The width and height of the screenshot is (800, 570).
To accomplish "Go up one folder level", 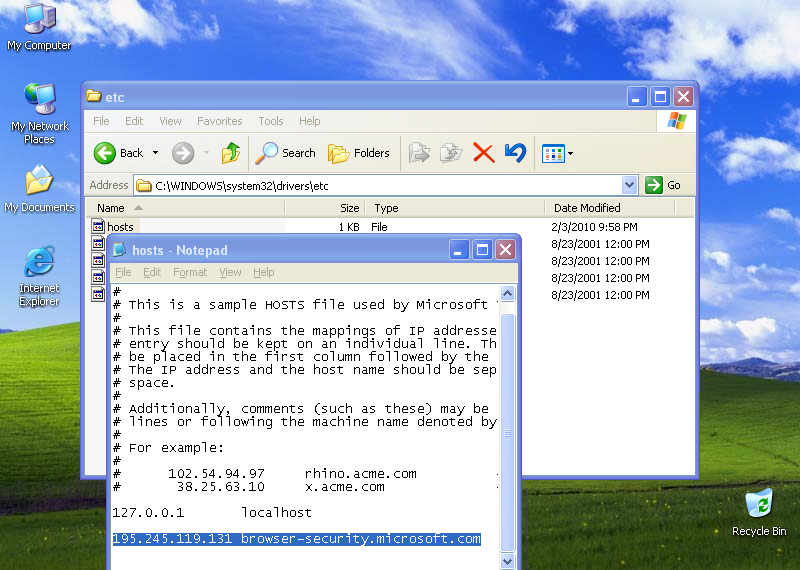I will [x=231, y=153].
